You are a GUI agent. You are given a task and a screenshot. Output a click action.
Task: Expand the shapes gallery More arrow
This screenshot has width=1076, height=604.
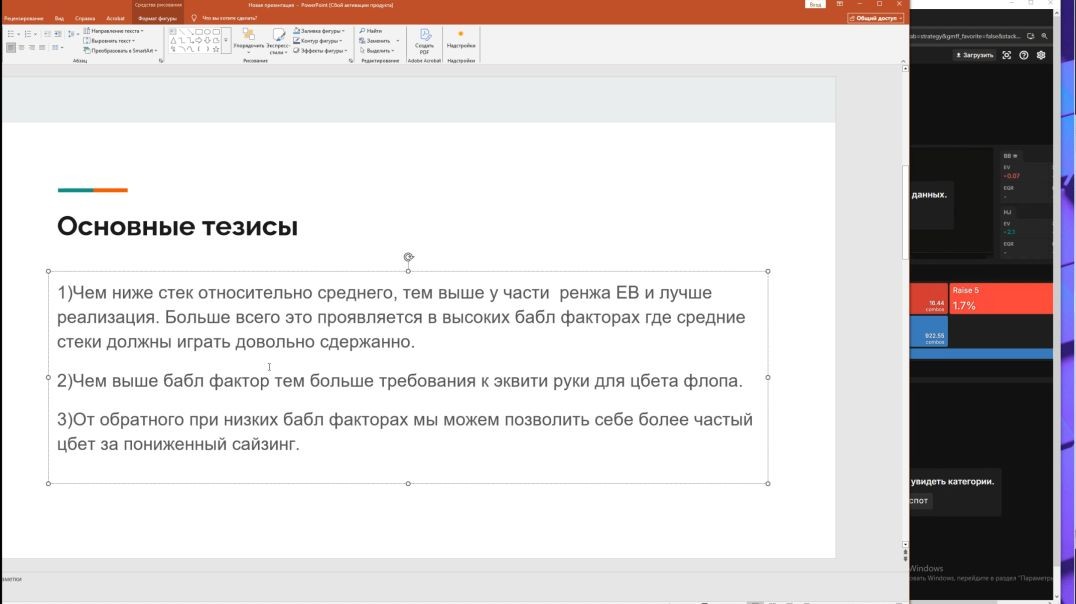click(x=226, y=40)
